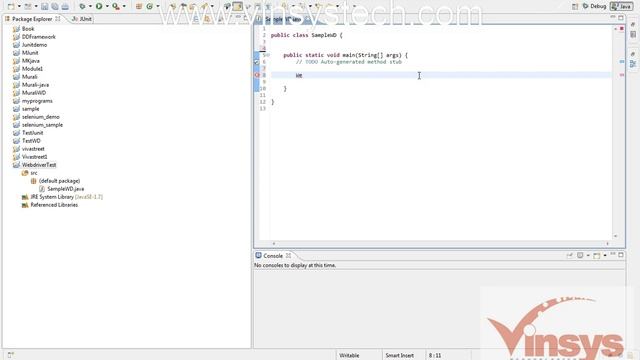This screenshot has height=360, width=640.
Task: Select JRE System Library node
Action: click(66, 197)
